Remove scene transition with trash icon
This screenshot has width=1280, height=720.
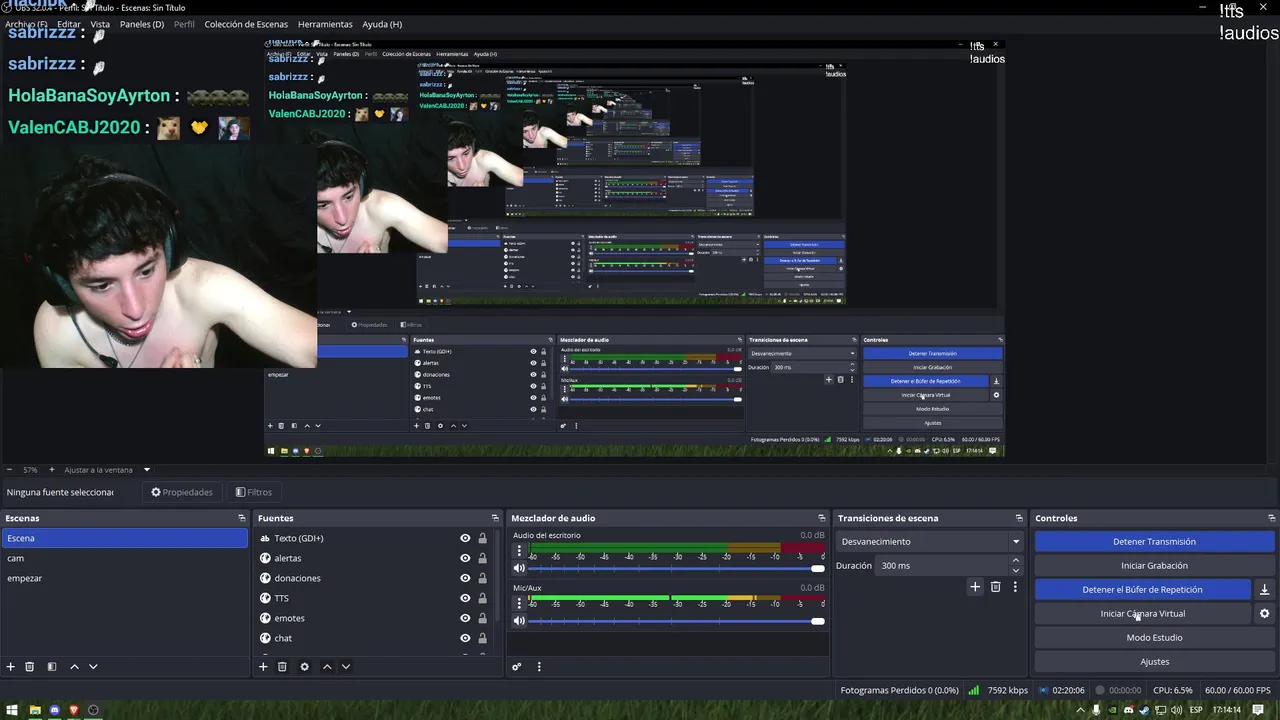(995, 587)
